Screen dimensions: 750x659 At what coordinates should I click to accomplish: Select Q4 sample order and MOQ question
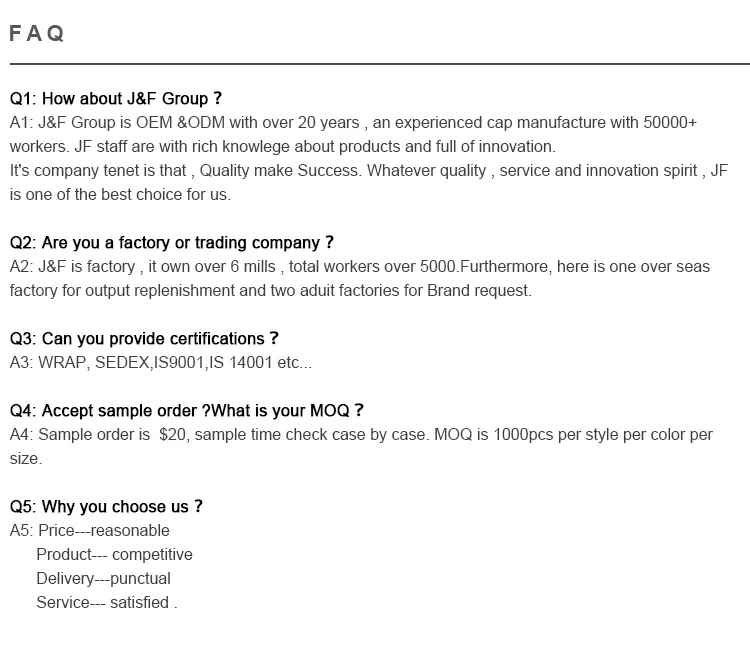[187, 411]
